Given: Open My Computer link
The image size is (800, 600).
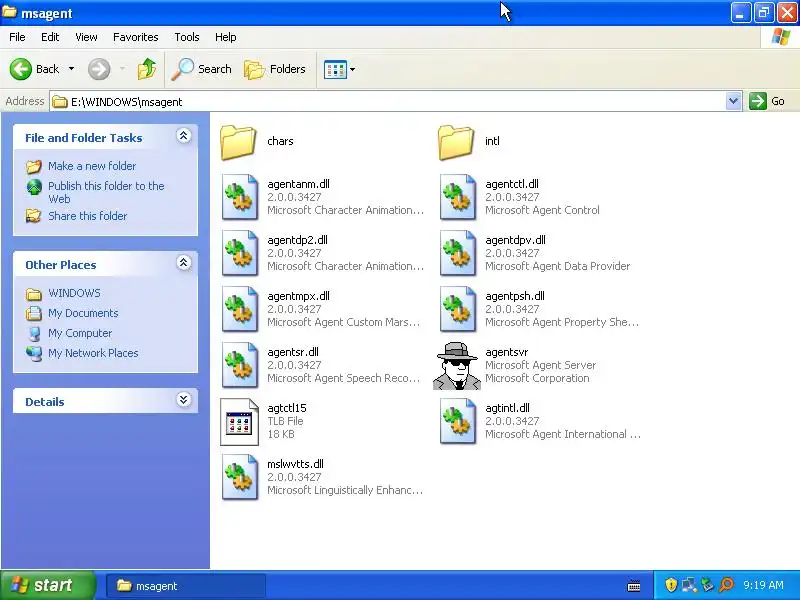Looking at the screenshot, I should point(80,333).
